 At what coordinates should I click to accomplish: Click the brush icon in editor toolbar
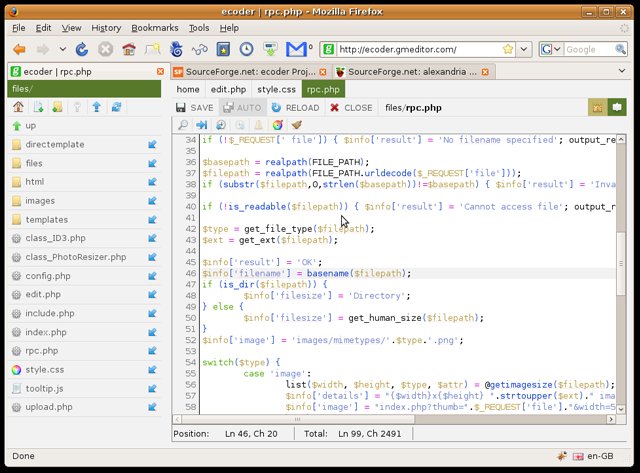296,125
